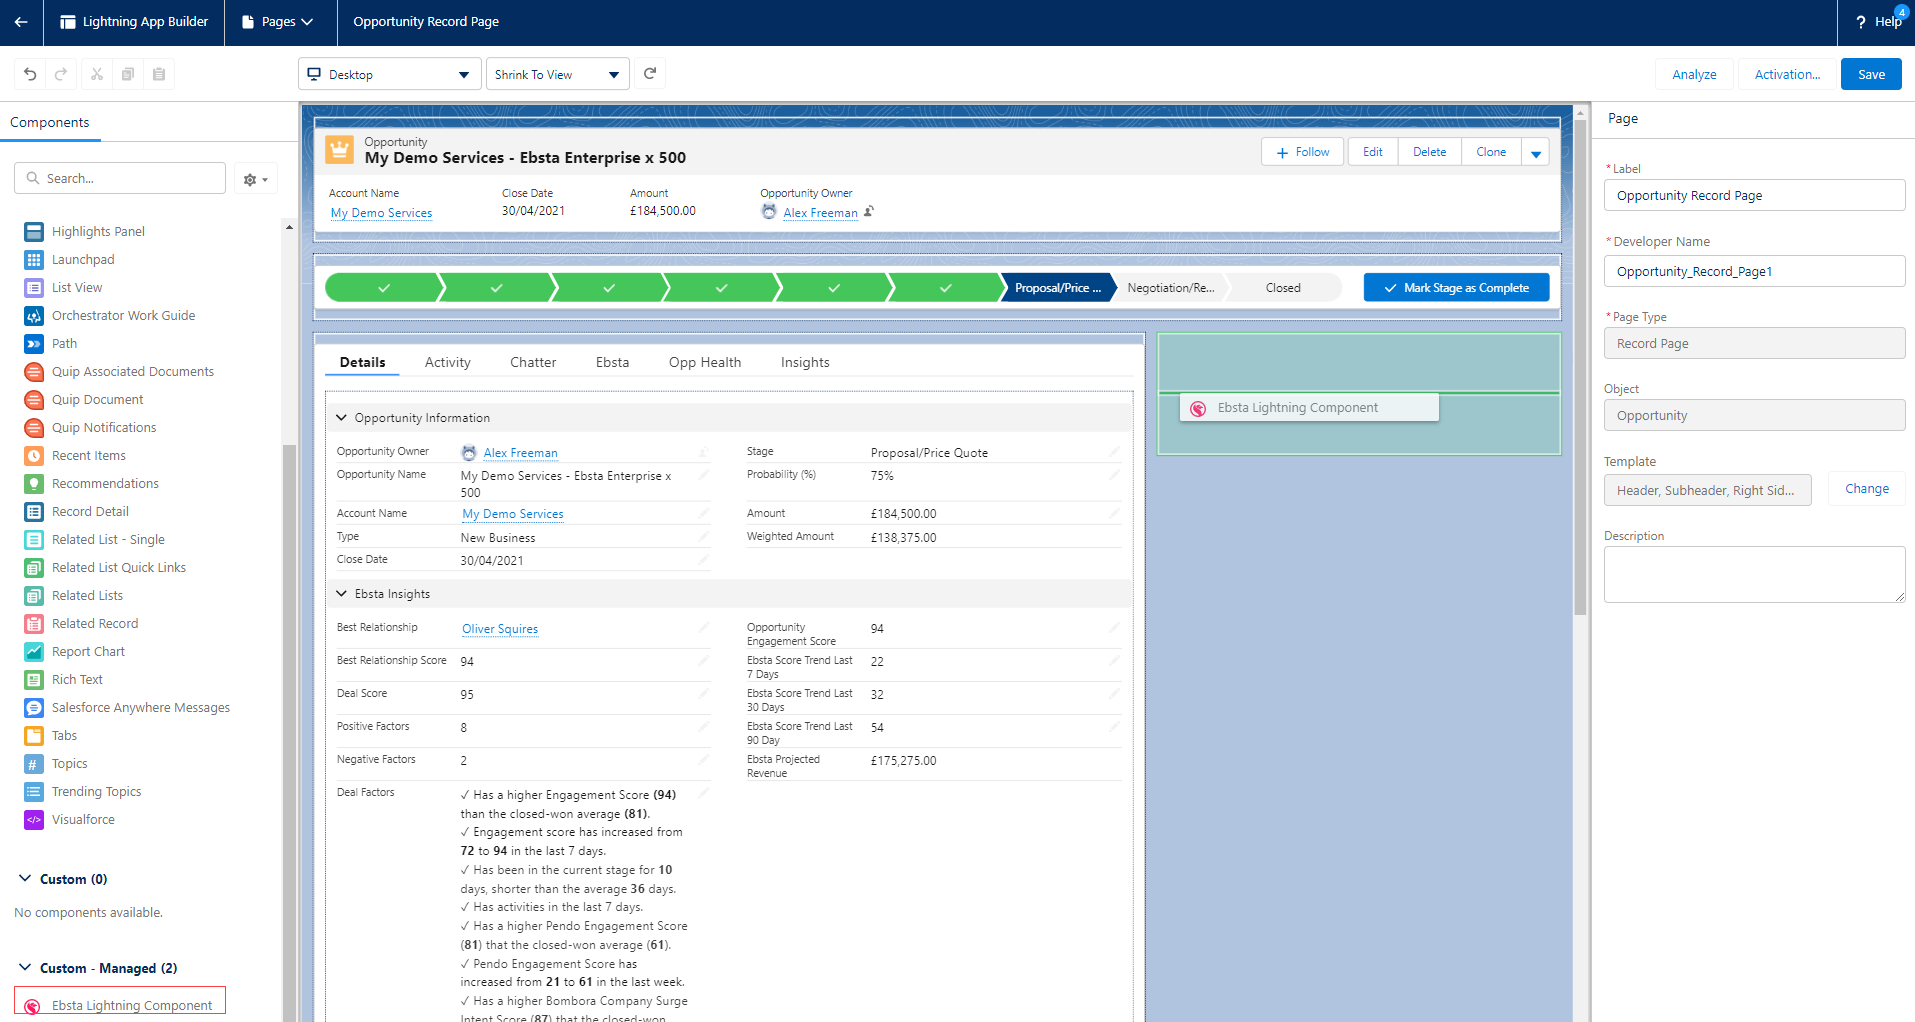Open the components settings gear menu

click(255, 180)
